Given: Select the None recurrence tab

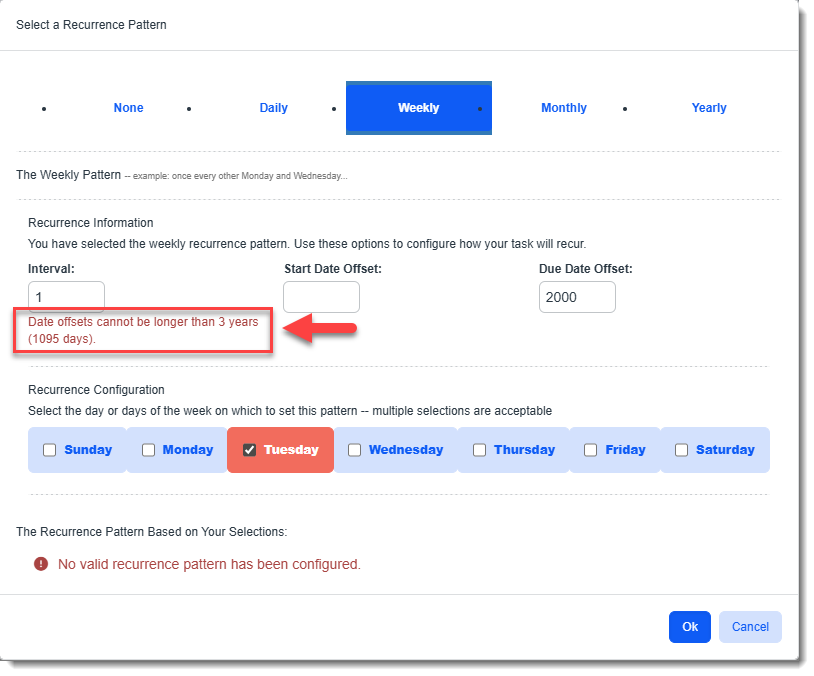Looking at the screenshot, I should [128, 108].
